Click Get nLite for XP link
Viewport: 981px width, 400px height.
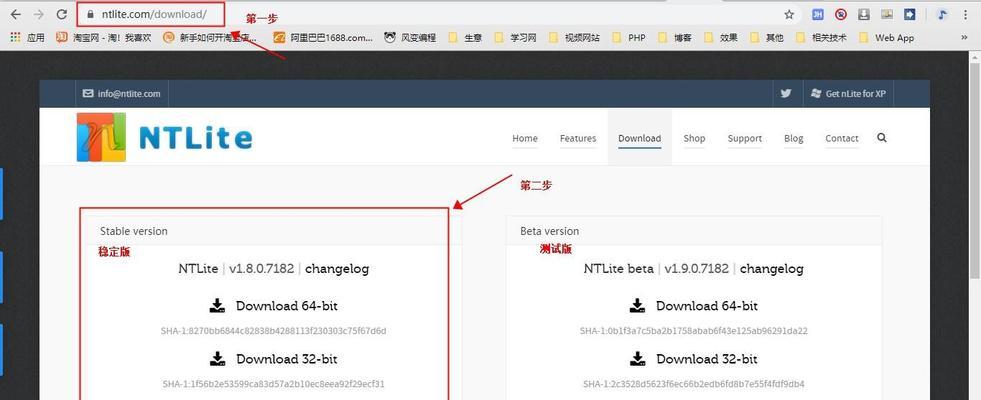[x=848, y=93]
